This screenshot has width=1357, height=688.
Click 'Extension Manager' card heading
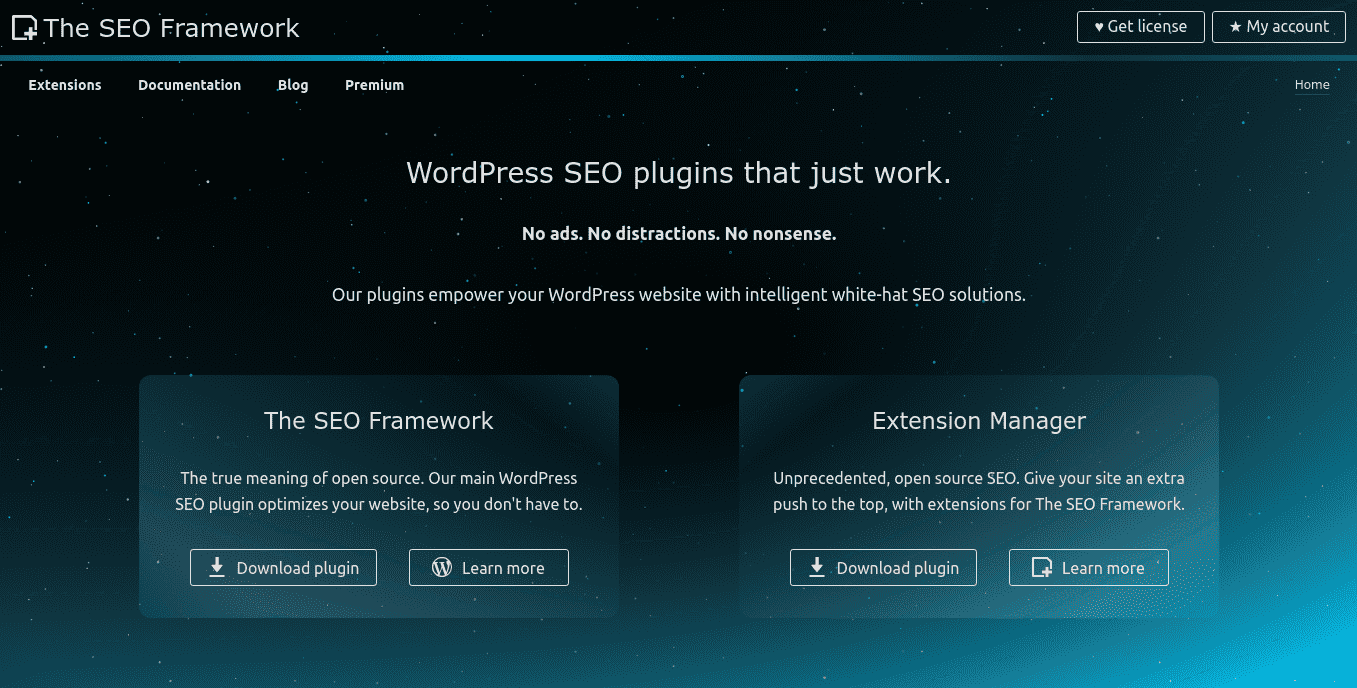coord(979,421)
